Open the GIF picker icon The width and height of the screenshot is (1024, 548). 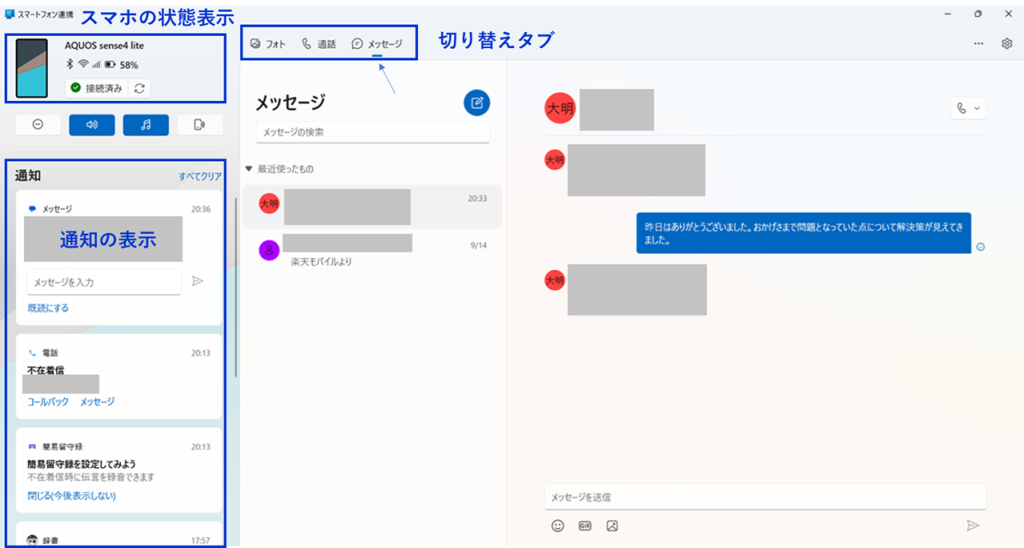pos(585,525)
